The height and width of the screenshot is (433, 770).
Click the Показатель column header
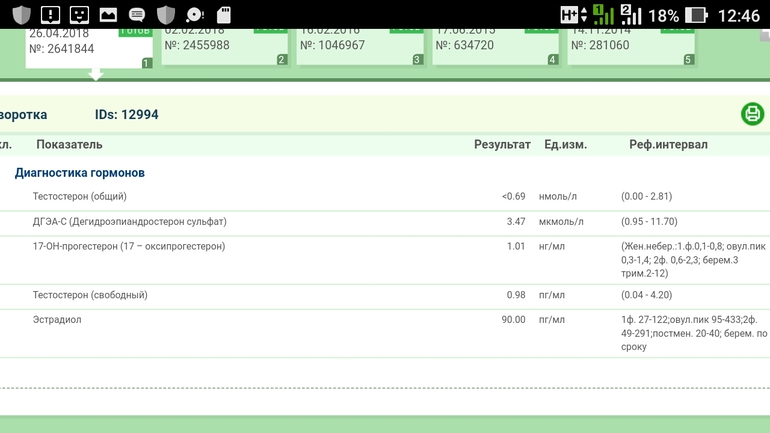click(69, 145)
